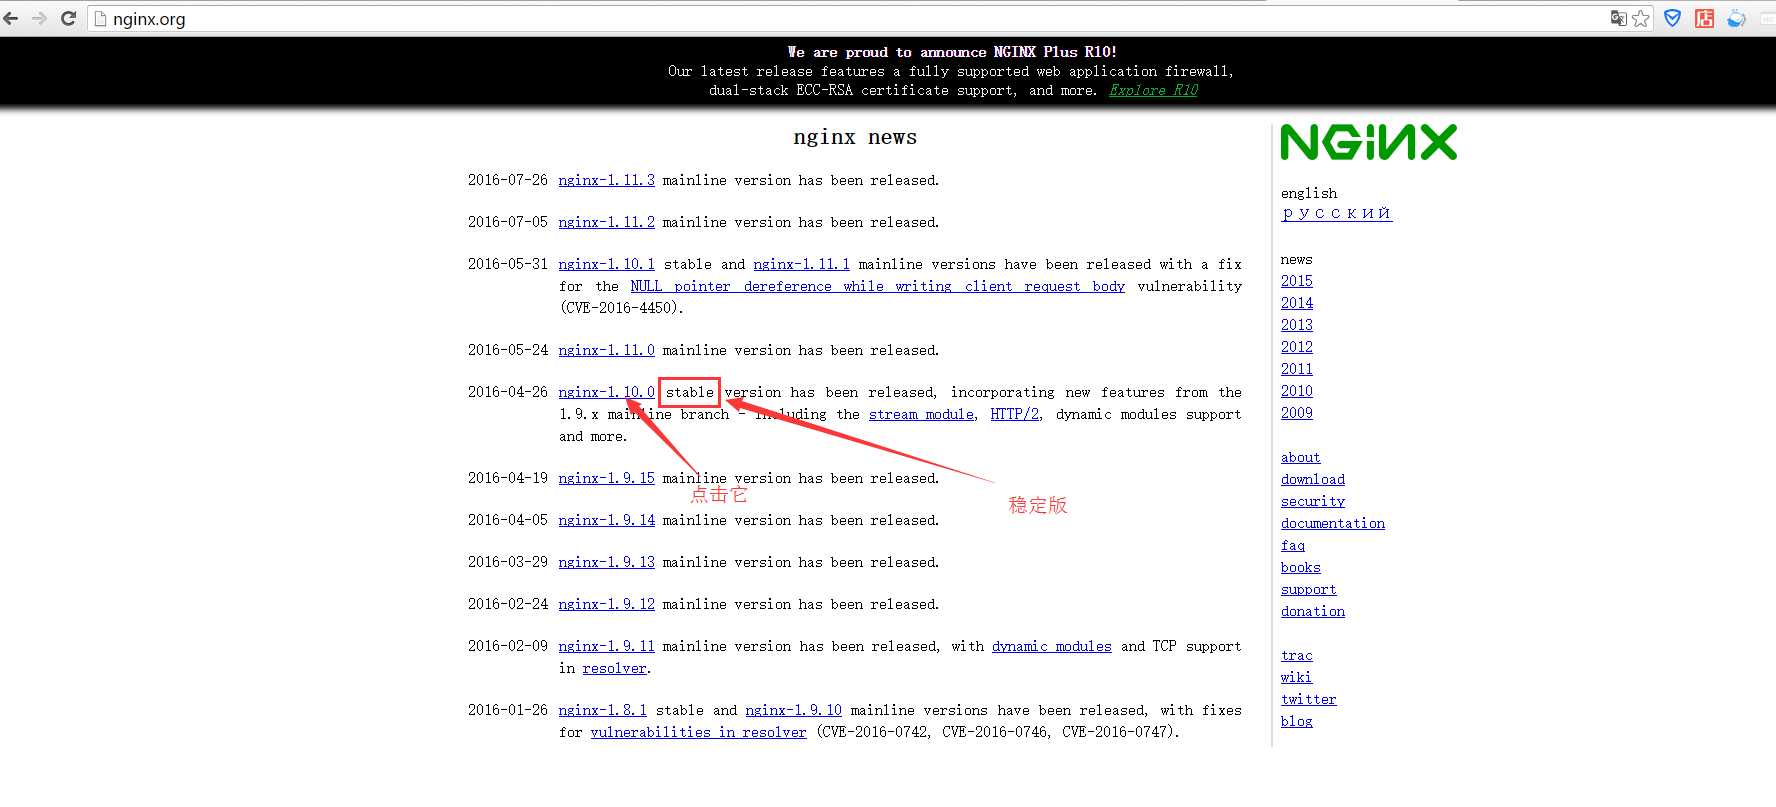The width and height of the screenshot is (1776, 807).
Task: Open nginx-1.8.1 stable link
Action: pos(602,710)
